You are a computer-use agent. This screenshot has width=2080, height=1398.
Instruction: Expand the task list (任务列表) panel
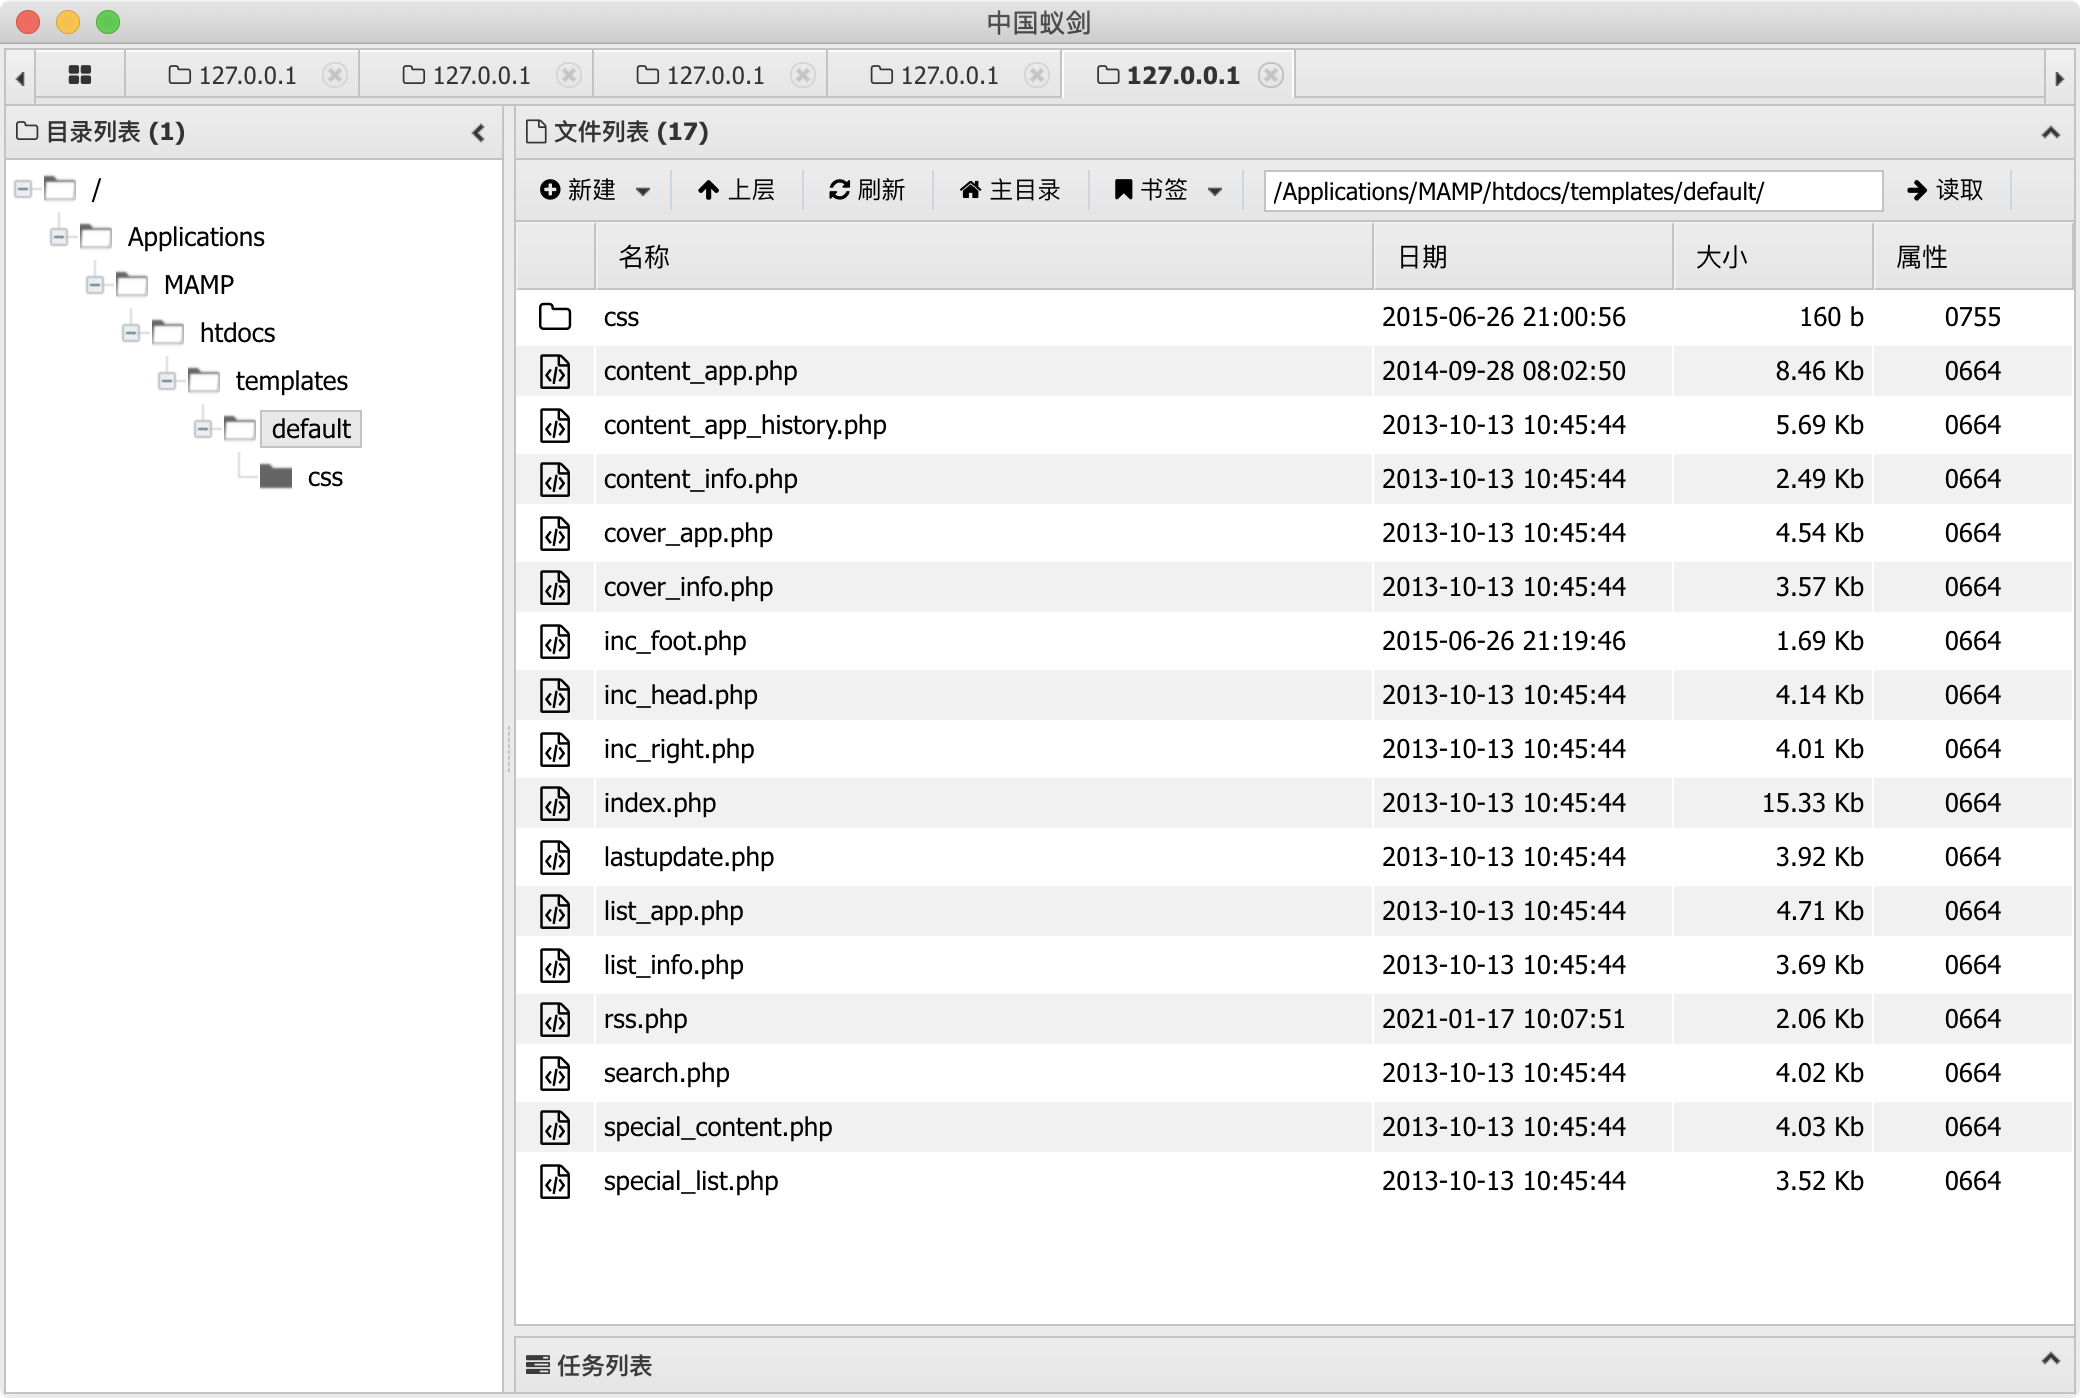(2050, 1359)
